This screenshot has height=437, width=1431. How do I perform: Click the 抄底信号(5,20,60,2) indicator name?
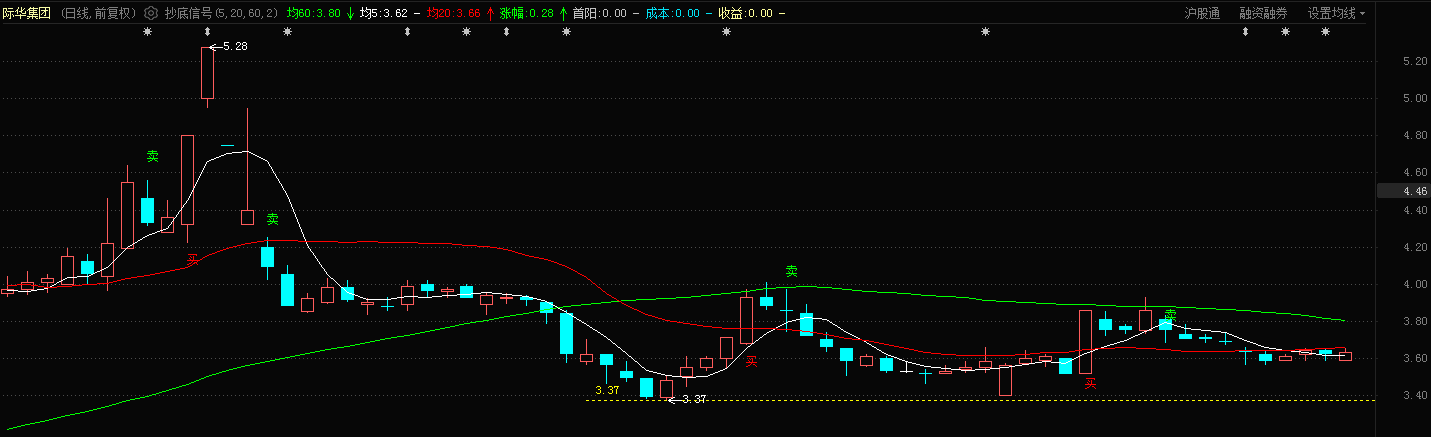pyautogui.click(x=221, y=13)
